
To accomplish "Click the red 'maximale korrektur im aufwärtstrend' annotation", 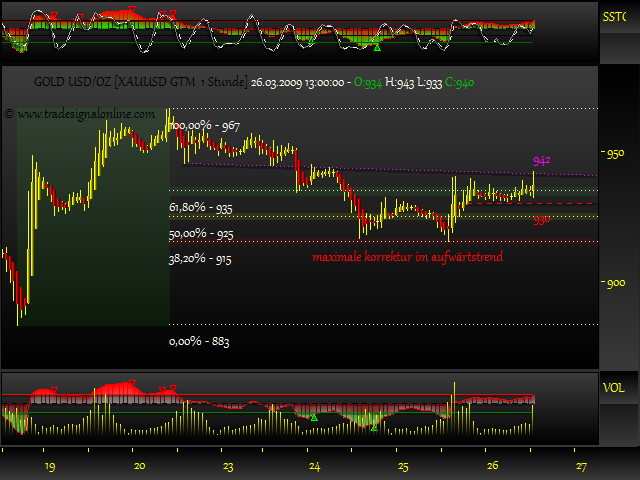I will [x=407, y=257].
